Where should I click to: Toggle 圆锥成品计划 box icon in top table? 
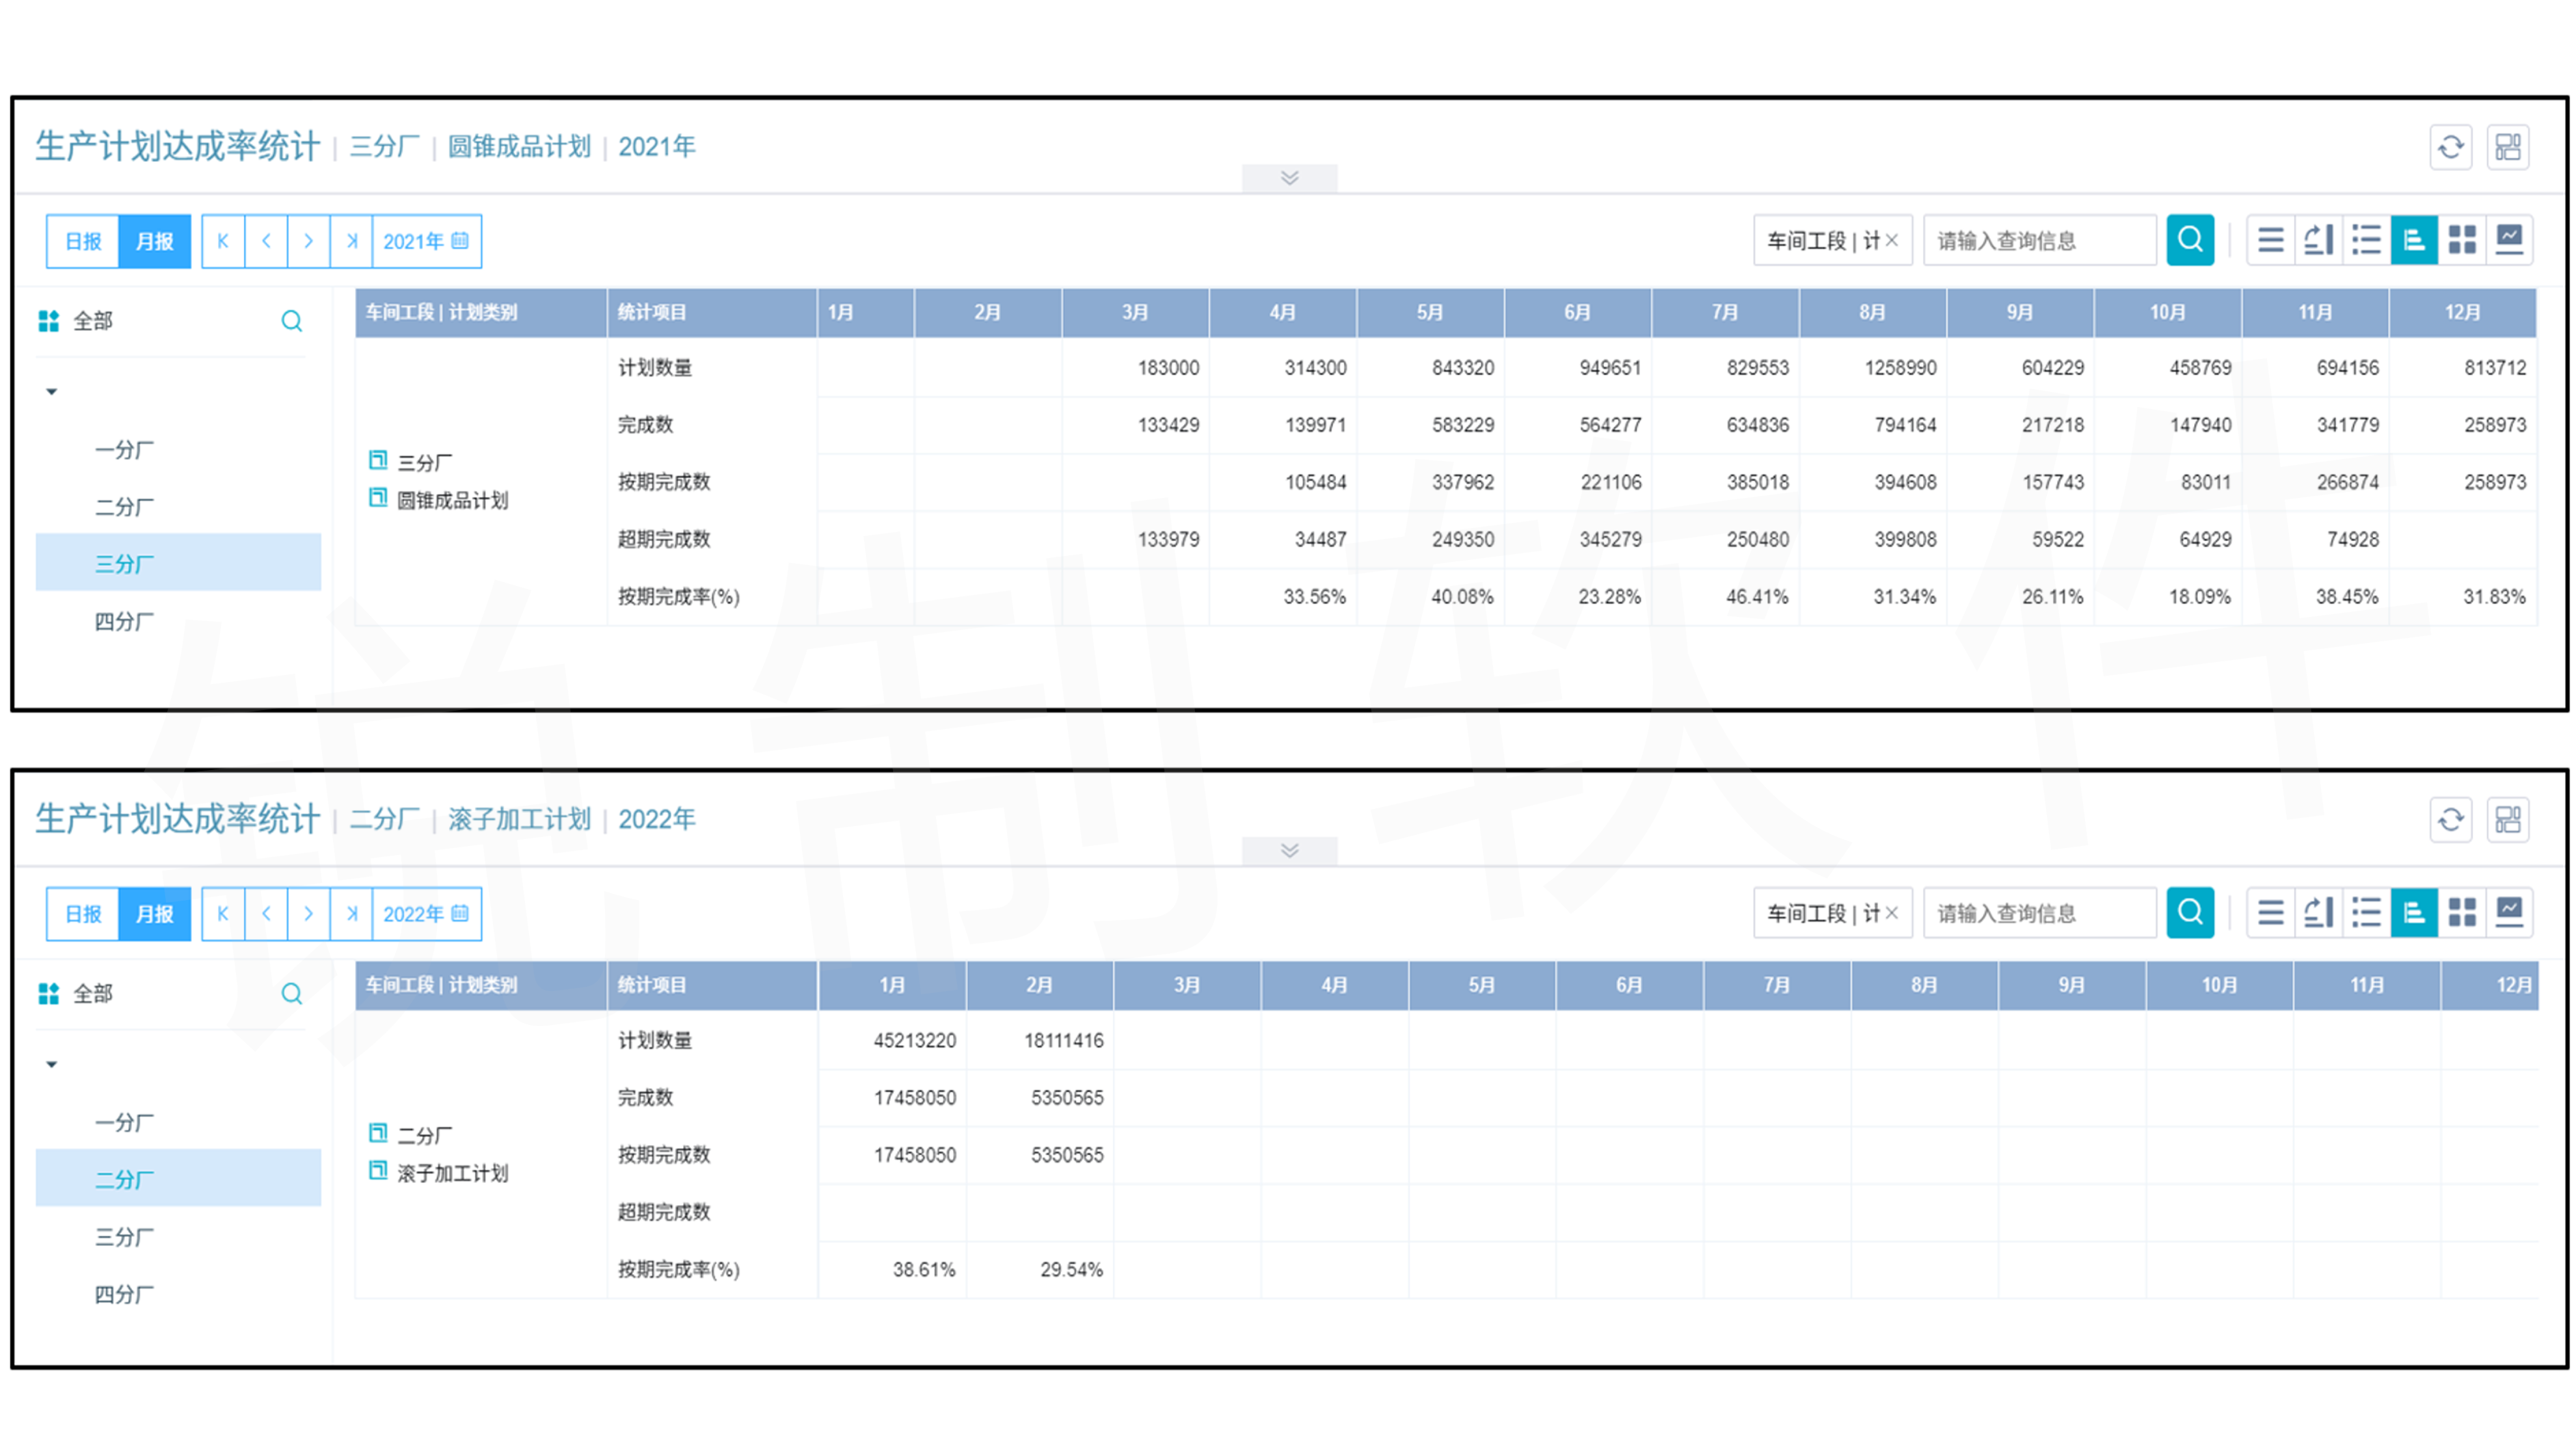pyautogui.click(x=378, y=498)
